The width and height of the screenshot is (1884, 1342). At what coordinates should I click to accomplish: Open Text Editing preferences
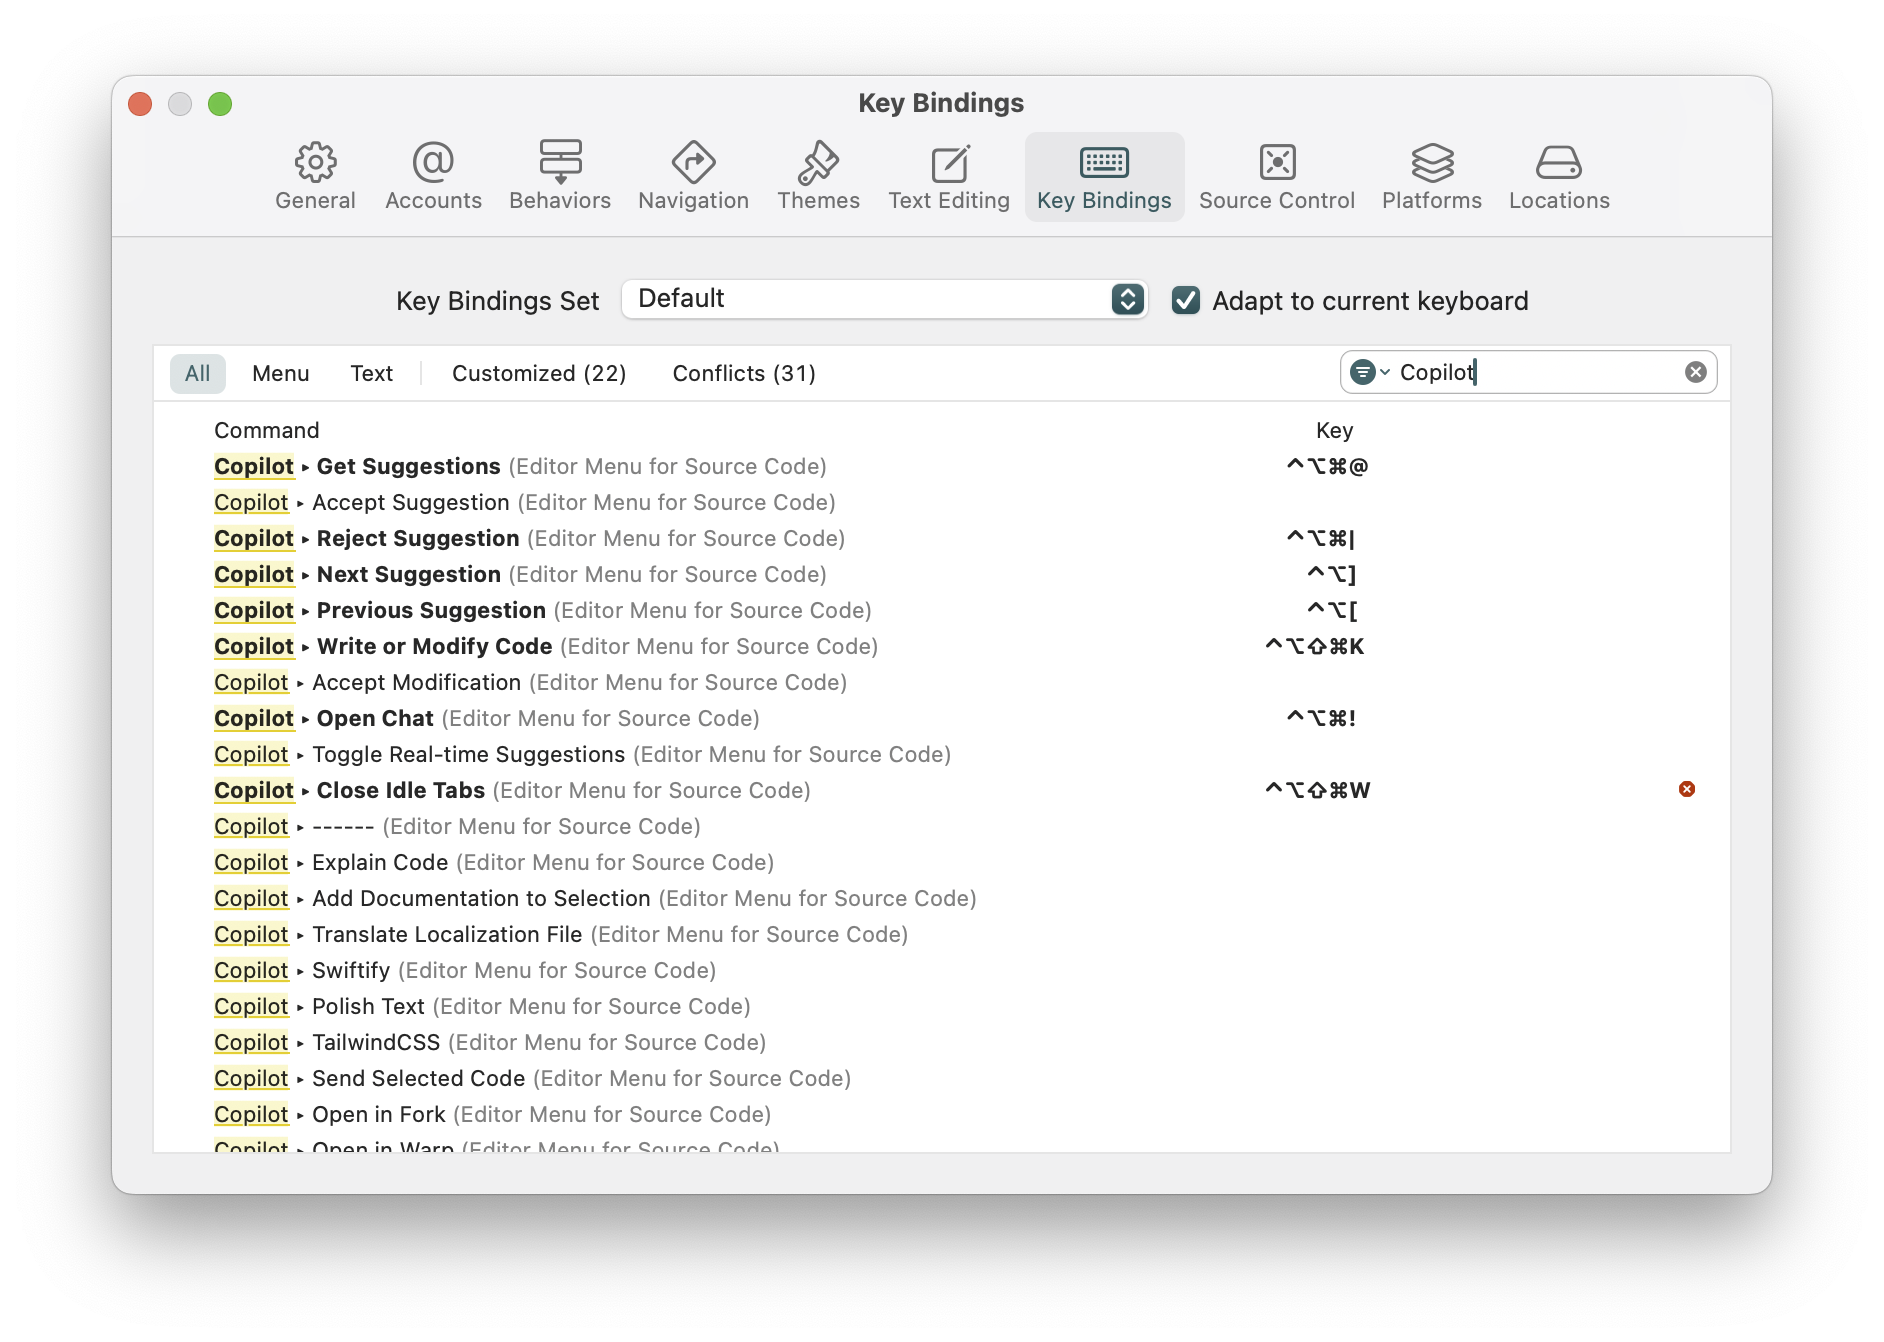click(948, 176)
